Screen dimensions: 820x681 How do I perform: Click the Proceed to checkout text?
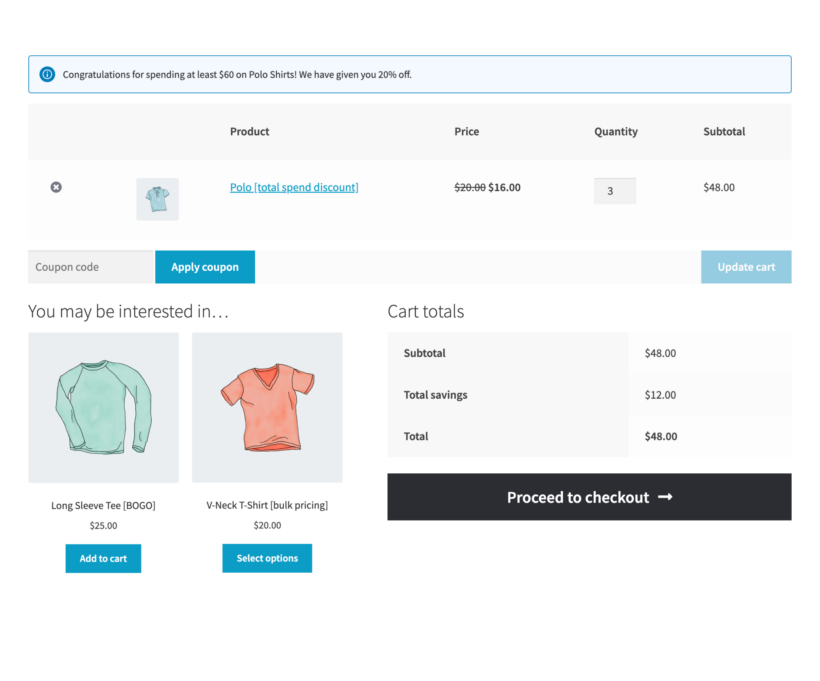point(577,497)
